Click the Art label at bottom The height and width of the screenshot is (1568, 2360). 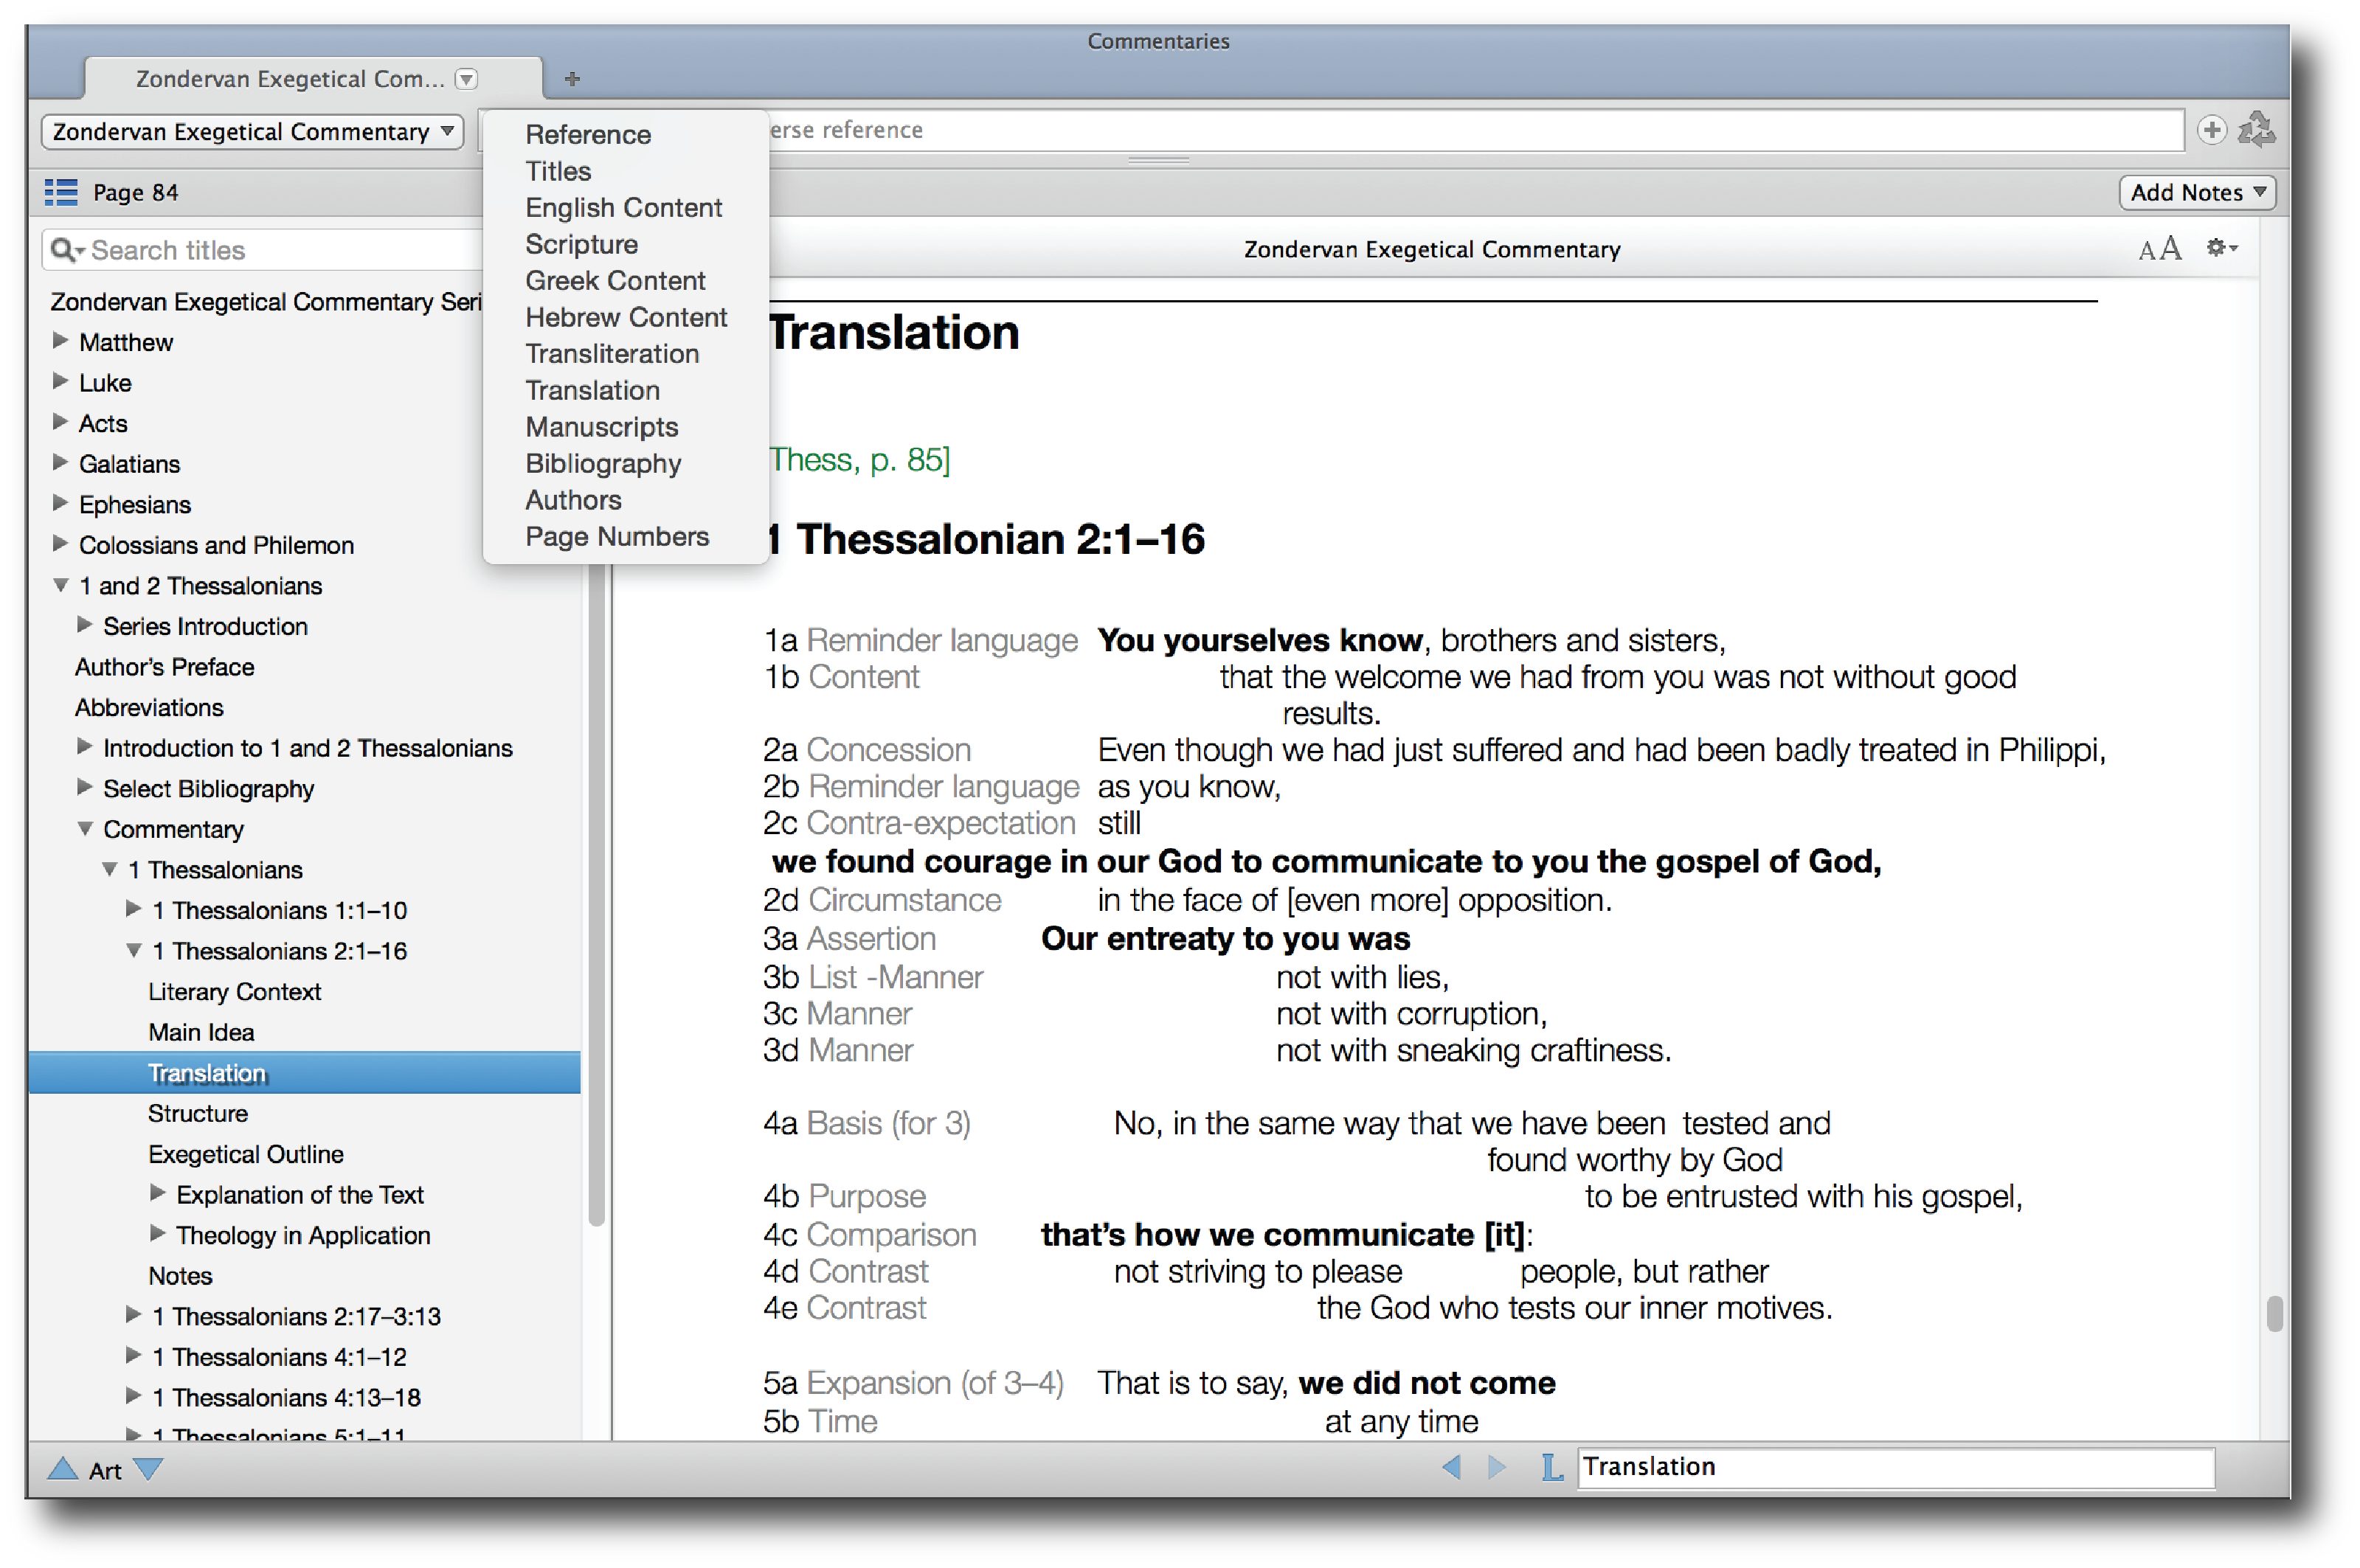click(105, 1470)
